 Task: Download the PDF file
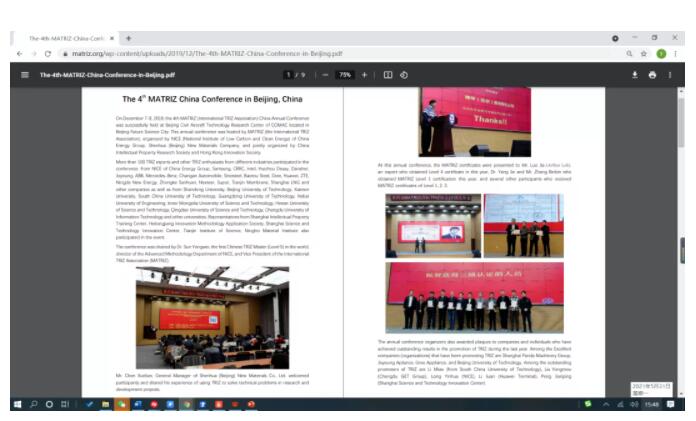tap(634, 75)
